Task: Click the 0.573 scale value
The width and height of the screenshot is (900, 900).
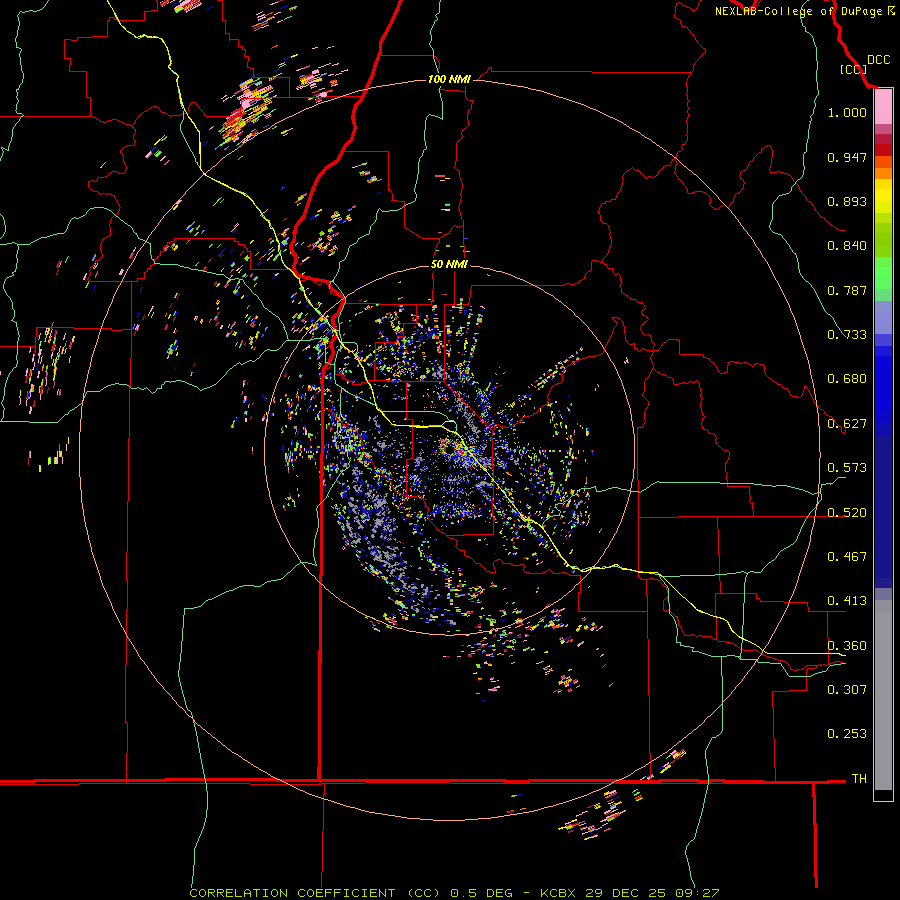Action: pos(847,468)
